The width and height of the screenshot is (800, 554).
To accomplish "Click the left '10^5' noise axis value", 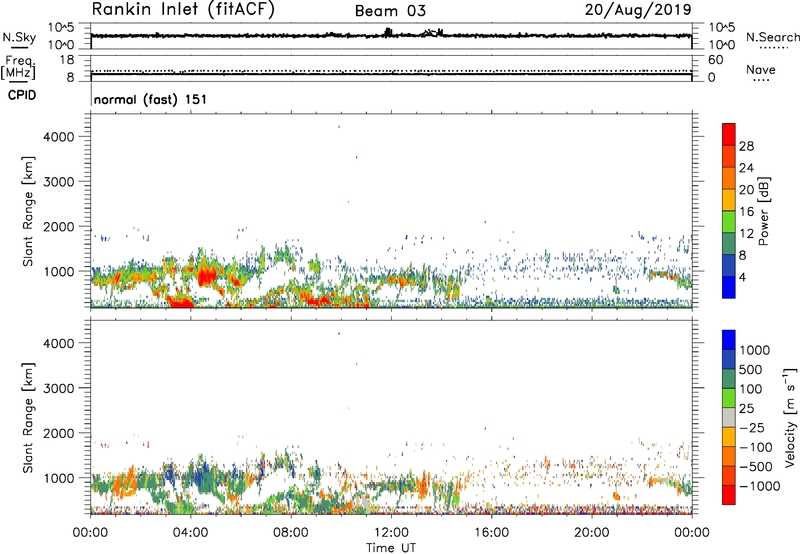I will (61, 28).
